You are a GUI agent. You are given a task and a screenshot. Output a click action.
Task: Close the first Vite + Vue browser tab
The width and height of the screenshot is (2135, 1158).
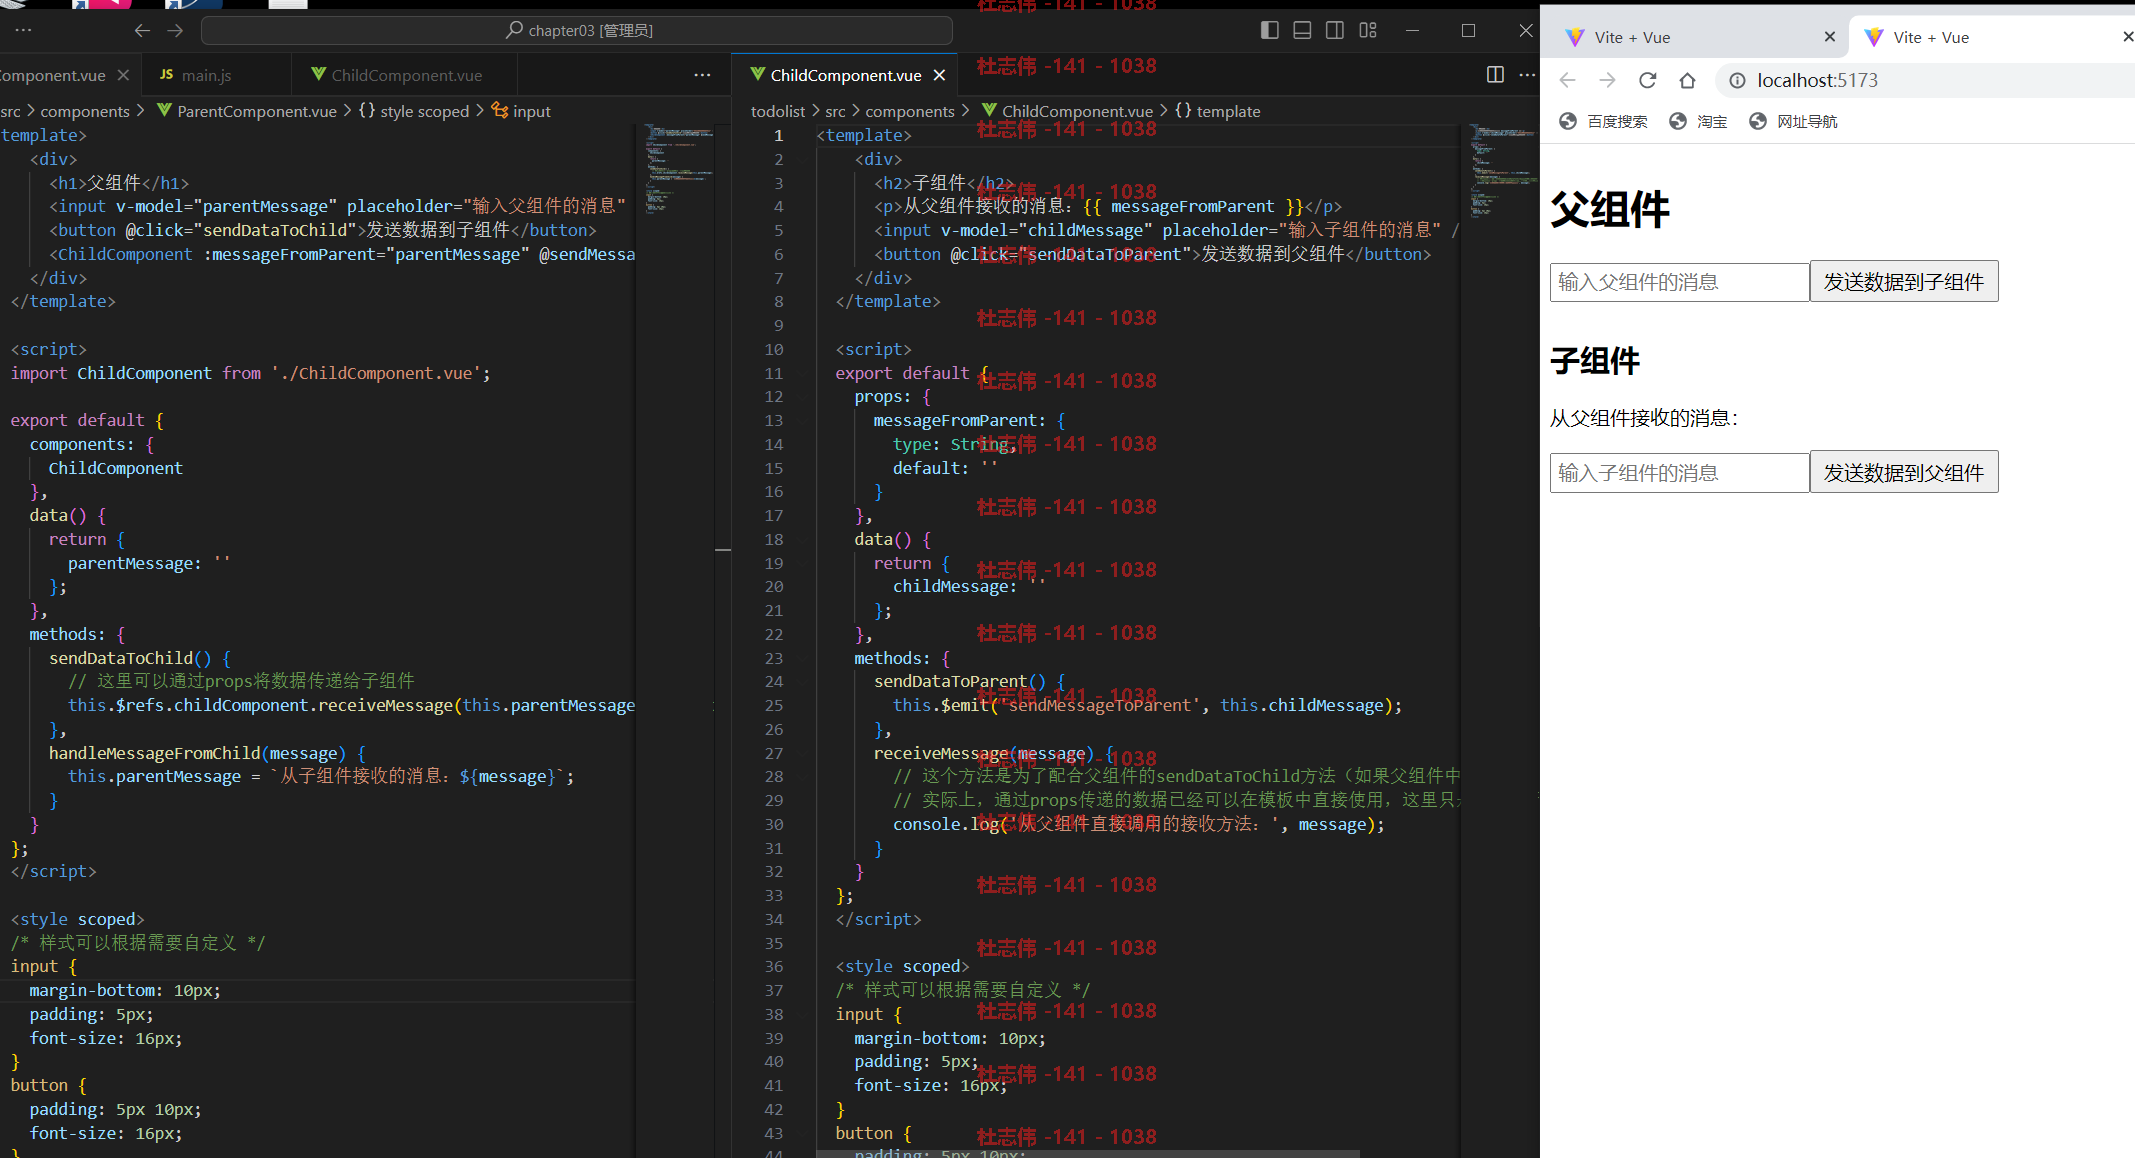point(1829,37)
